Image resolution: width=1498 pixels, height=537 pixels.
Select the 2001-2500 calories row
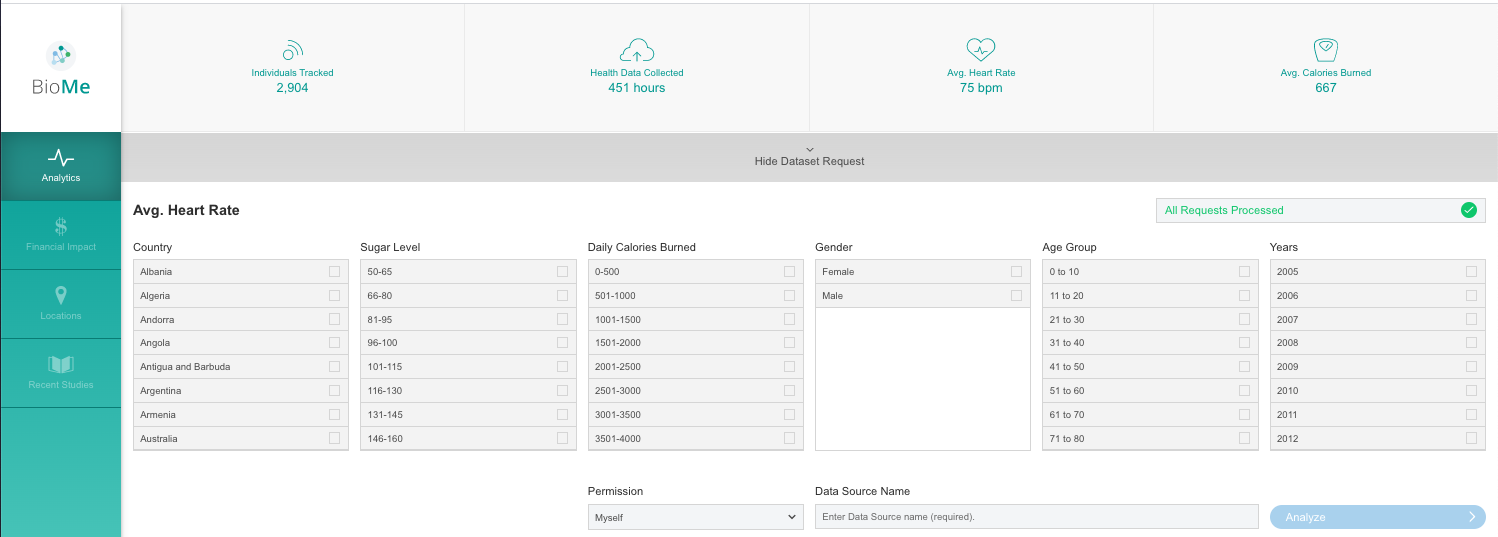coord(696,366)
